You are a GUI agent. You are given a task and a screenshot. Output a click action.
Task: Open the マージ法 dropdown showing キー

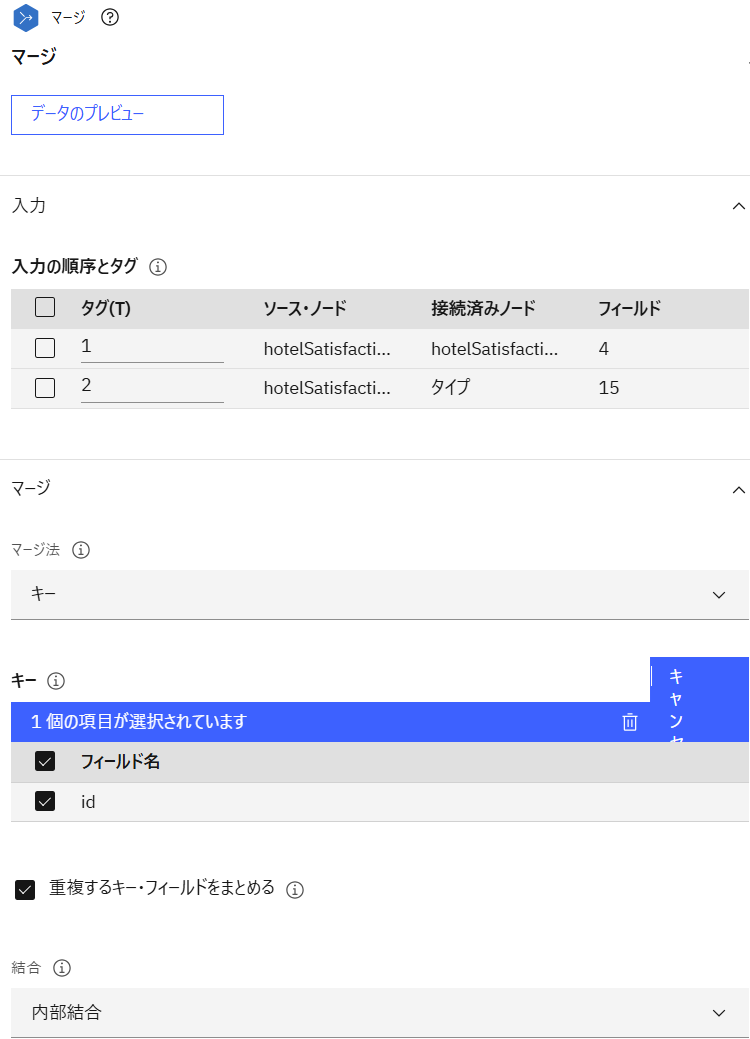click(380, 594)
